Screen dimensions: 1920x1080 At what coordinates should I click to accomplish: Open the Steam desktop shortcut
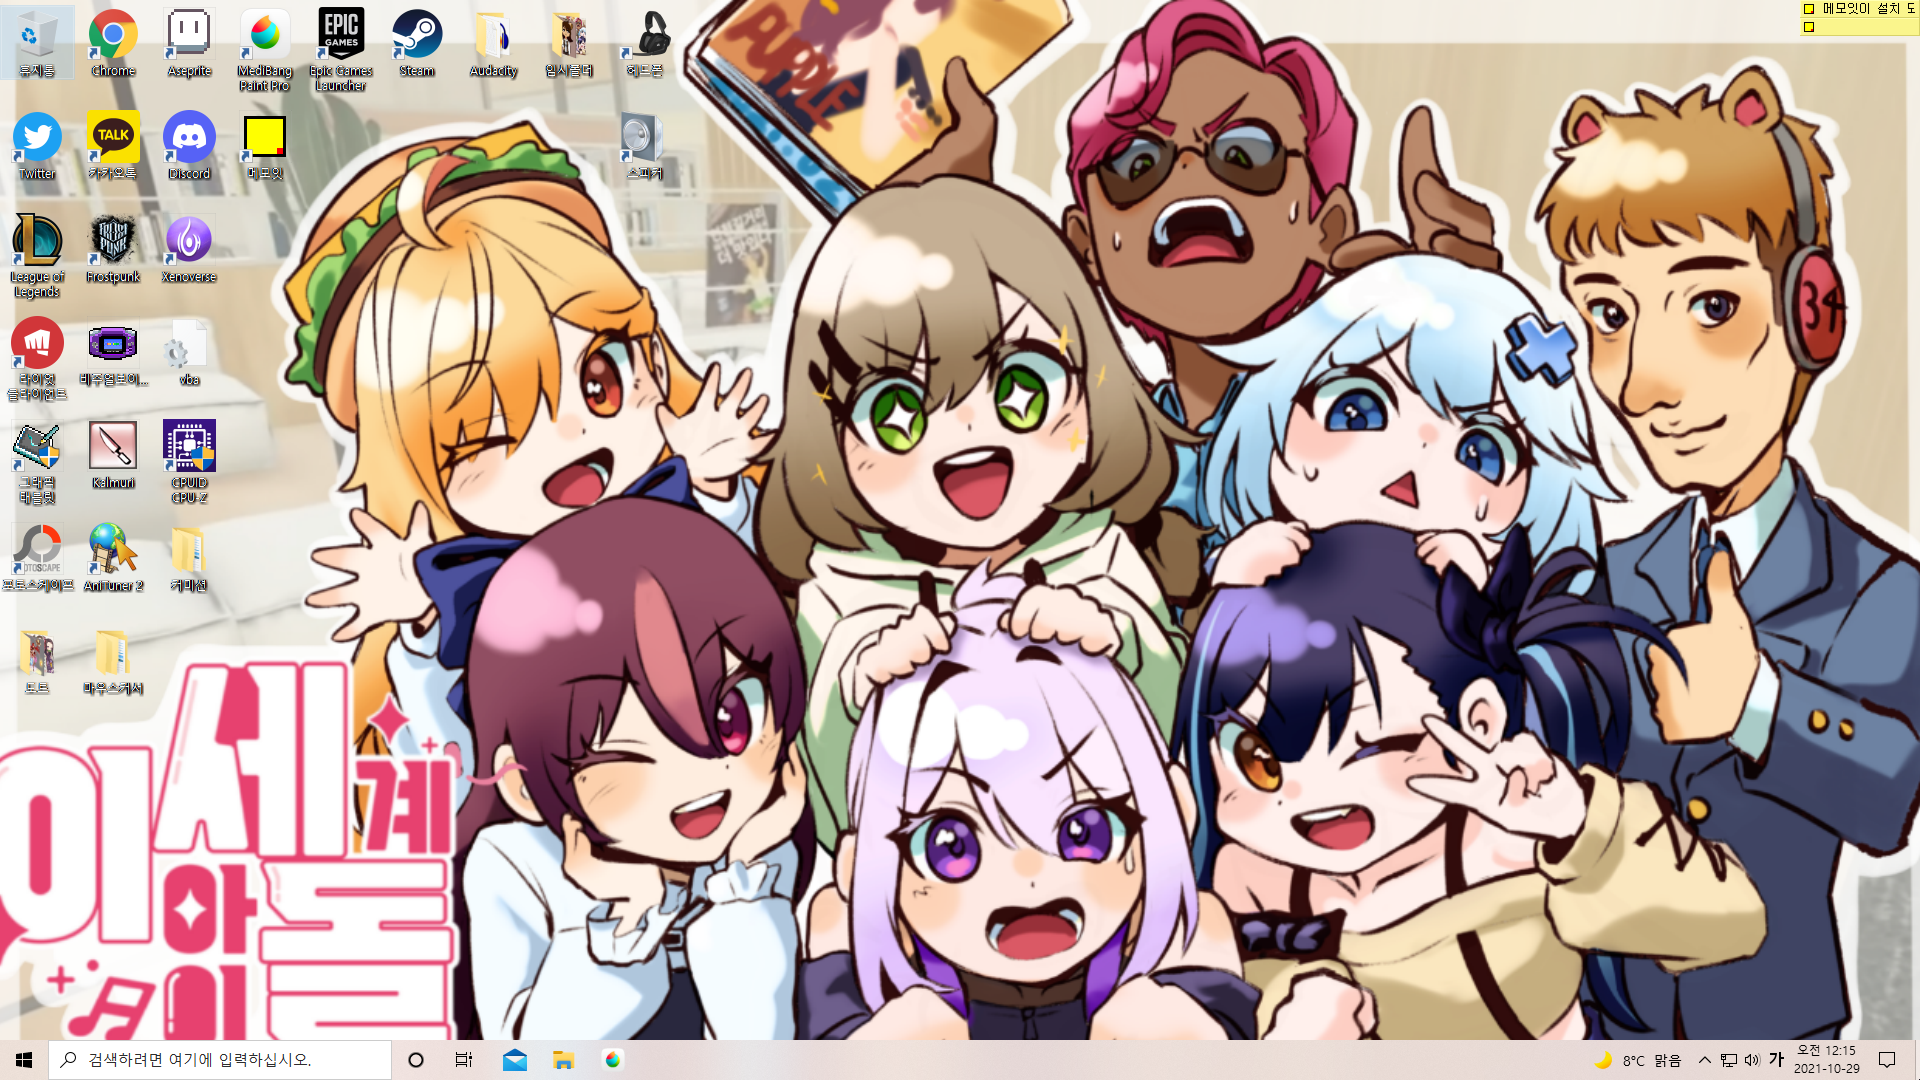click(417, 43)
